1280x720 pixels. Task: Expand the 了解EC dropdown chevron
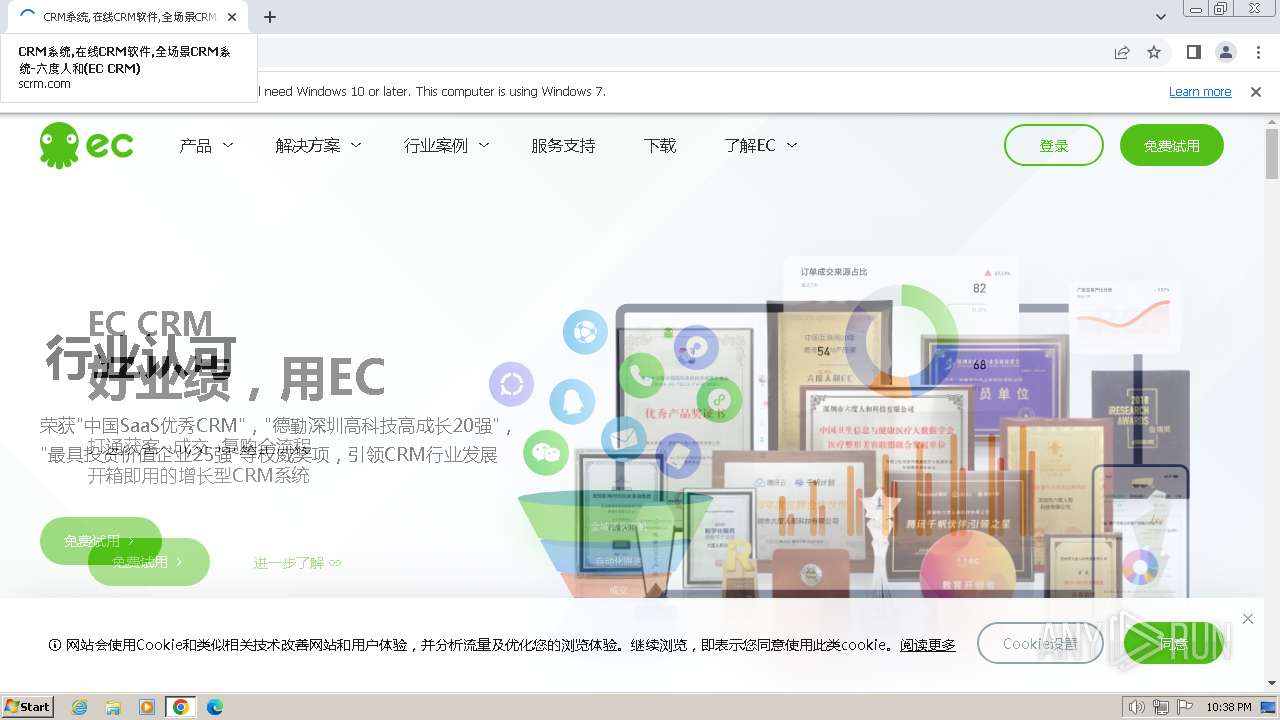pyautogui.click(x=792, y=145)
